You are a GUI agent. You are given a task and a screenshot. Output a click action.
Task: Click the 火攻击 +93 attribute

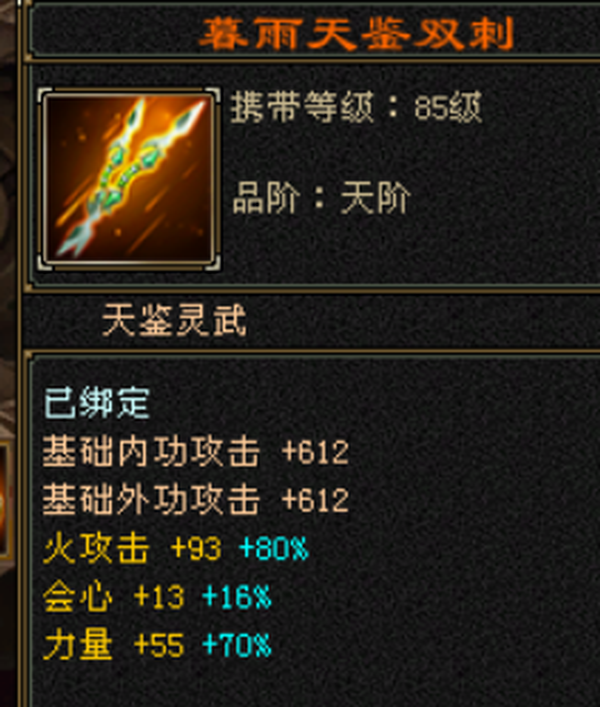(132, 548)
